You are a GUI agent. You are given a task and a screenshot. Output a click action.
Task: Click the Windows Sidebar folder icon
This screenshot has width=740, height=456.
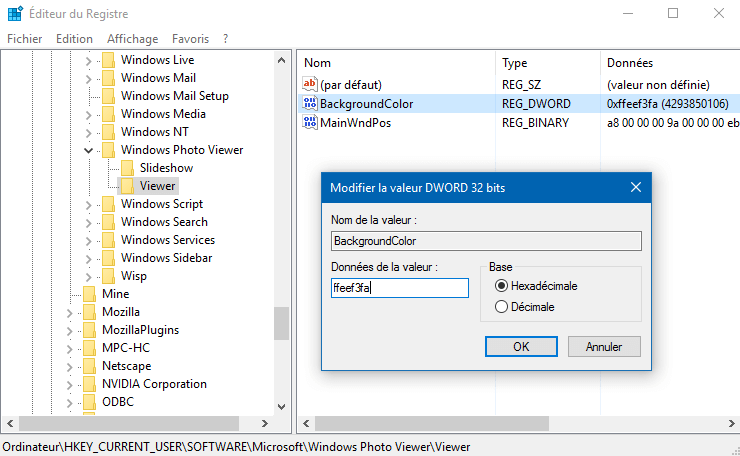pos(109,258)
